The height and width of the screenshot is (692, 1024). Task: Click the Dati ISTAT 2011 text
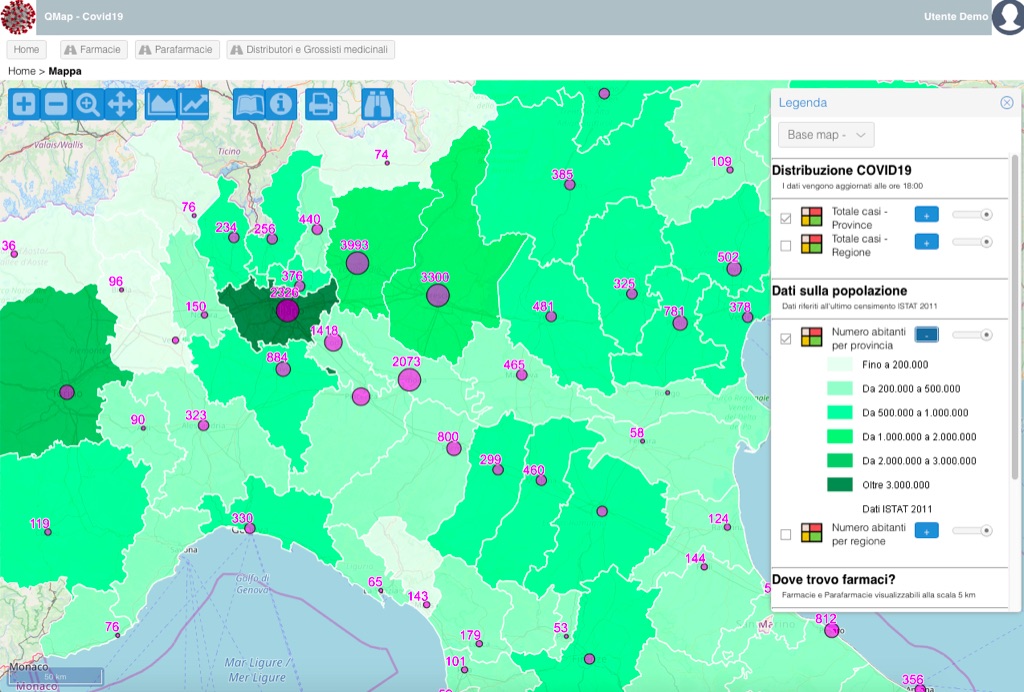point(897,509)
